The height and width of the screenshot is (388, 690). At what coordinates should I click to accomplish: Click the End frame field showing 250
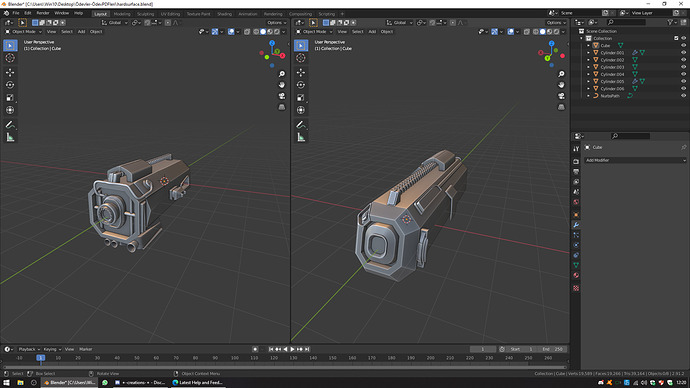(x=553, y=349)
